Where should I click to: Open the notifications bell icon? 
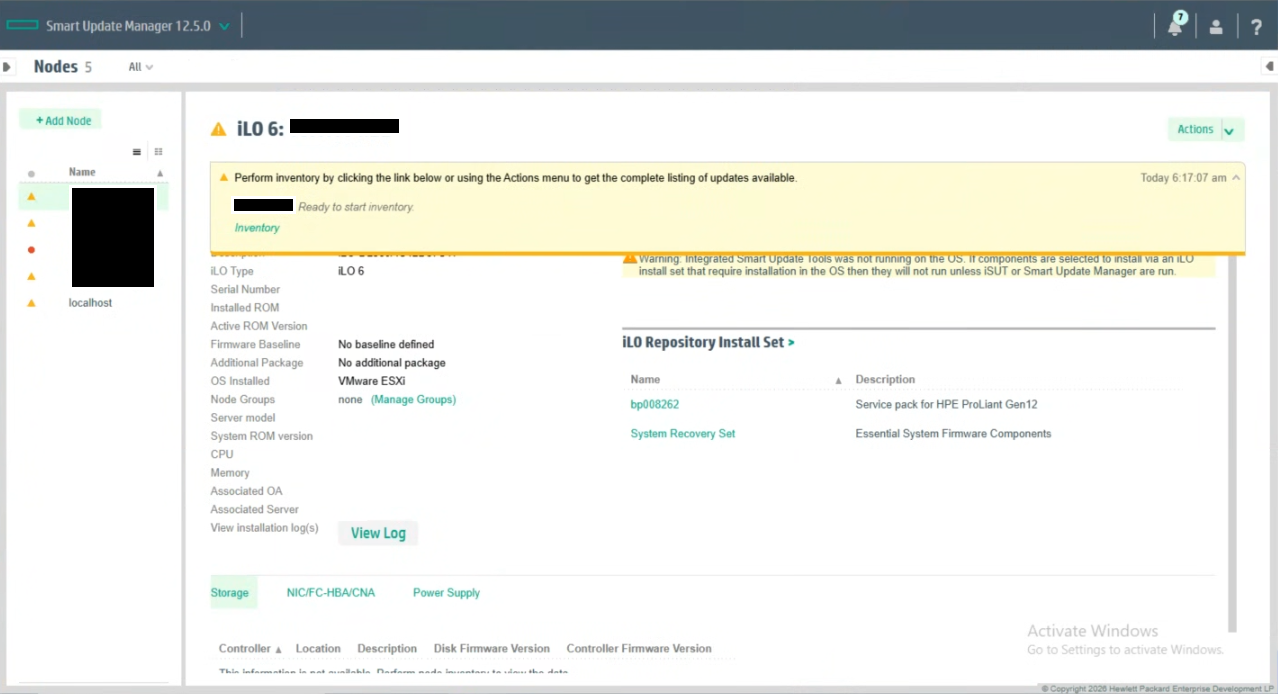(1175, 26)
